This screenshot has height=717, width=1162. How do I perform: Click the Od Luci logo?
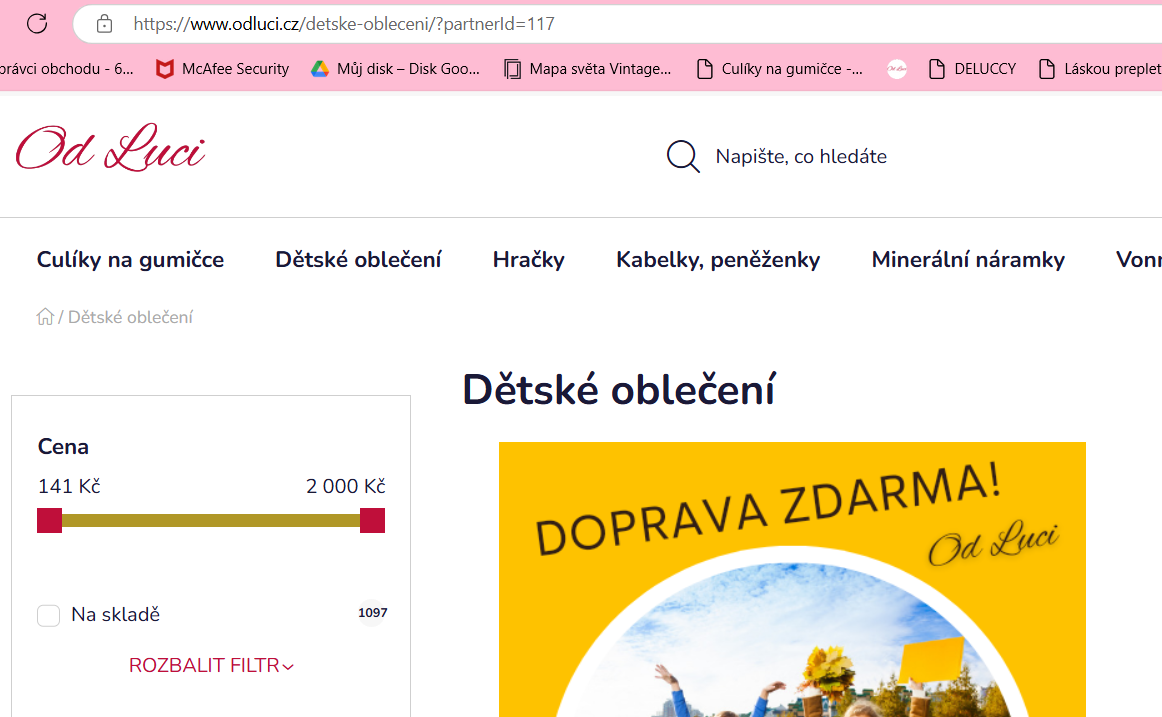(110, 148)
